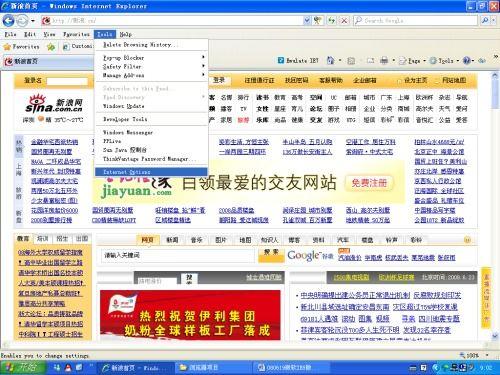The height and width of the screenshot is (375, 500).
Task: Click the Favorites star button
Action: click(21, 47)
